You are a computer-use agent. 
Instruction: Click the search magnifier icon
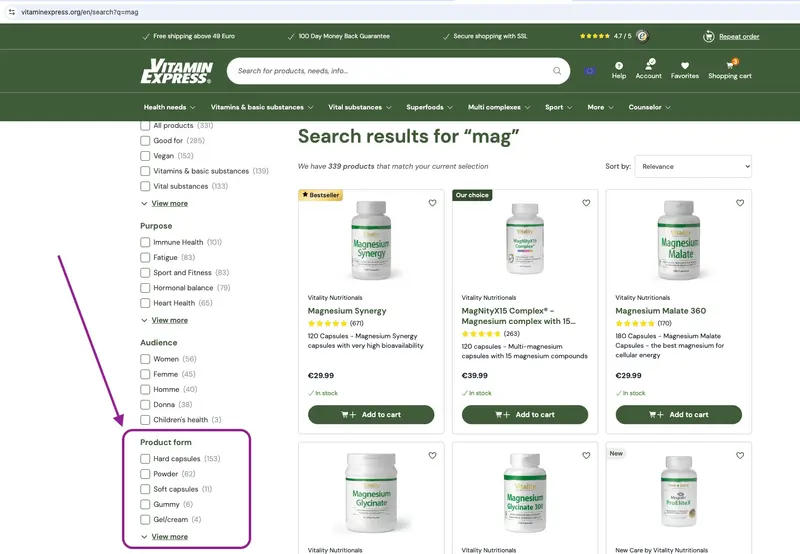[557, 71]
